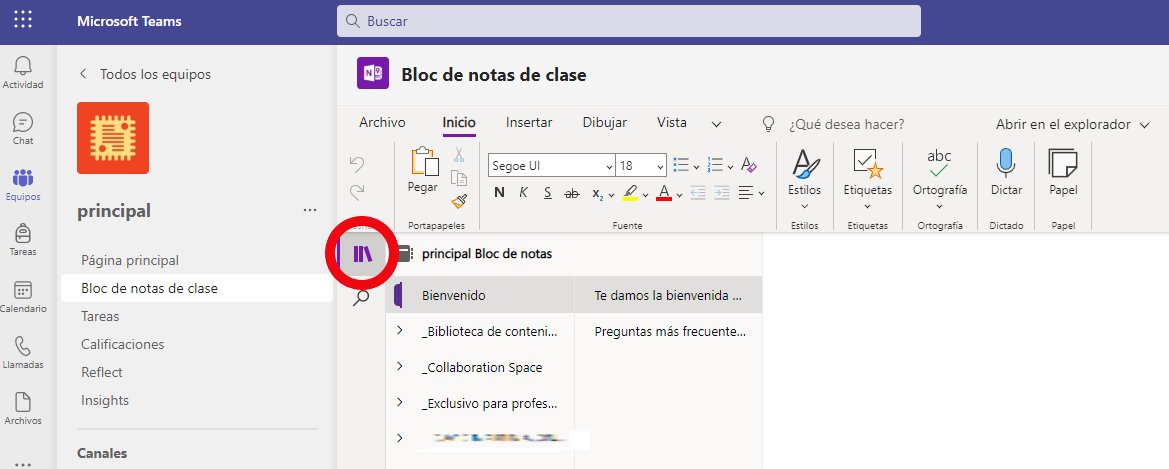Apply red font color

[664, 193]
